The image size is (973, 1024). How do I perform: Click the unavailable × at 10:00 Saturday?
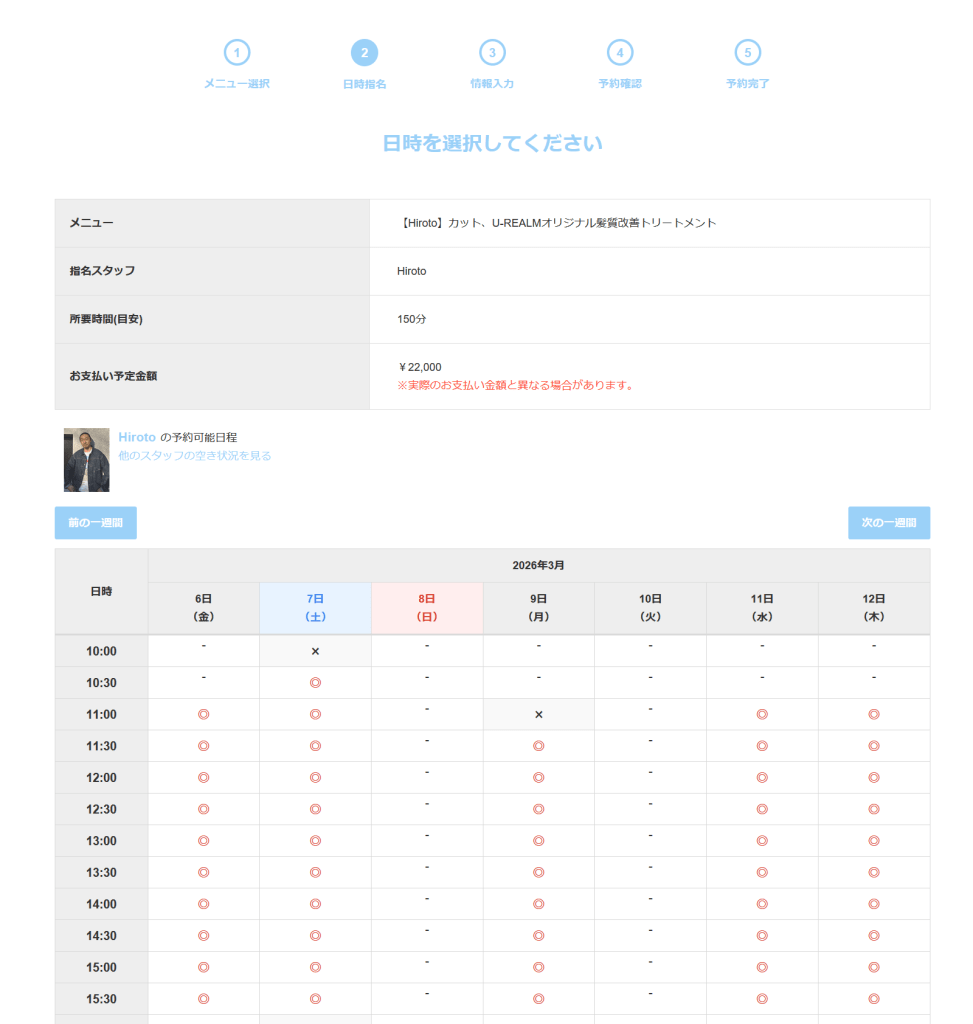coord(315,651)
